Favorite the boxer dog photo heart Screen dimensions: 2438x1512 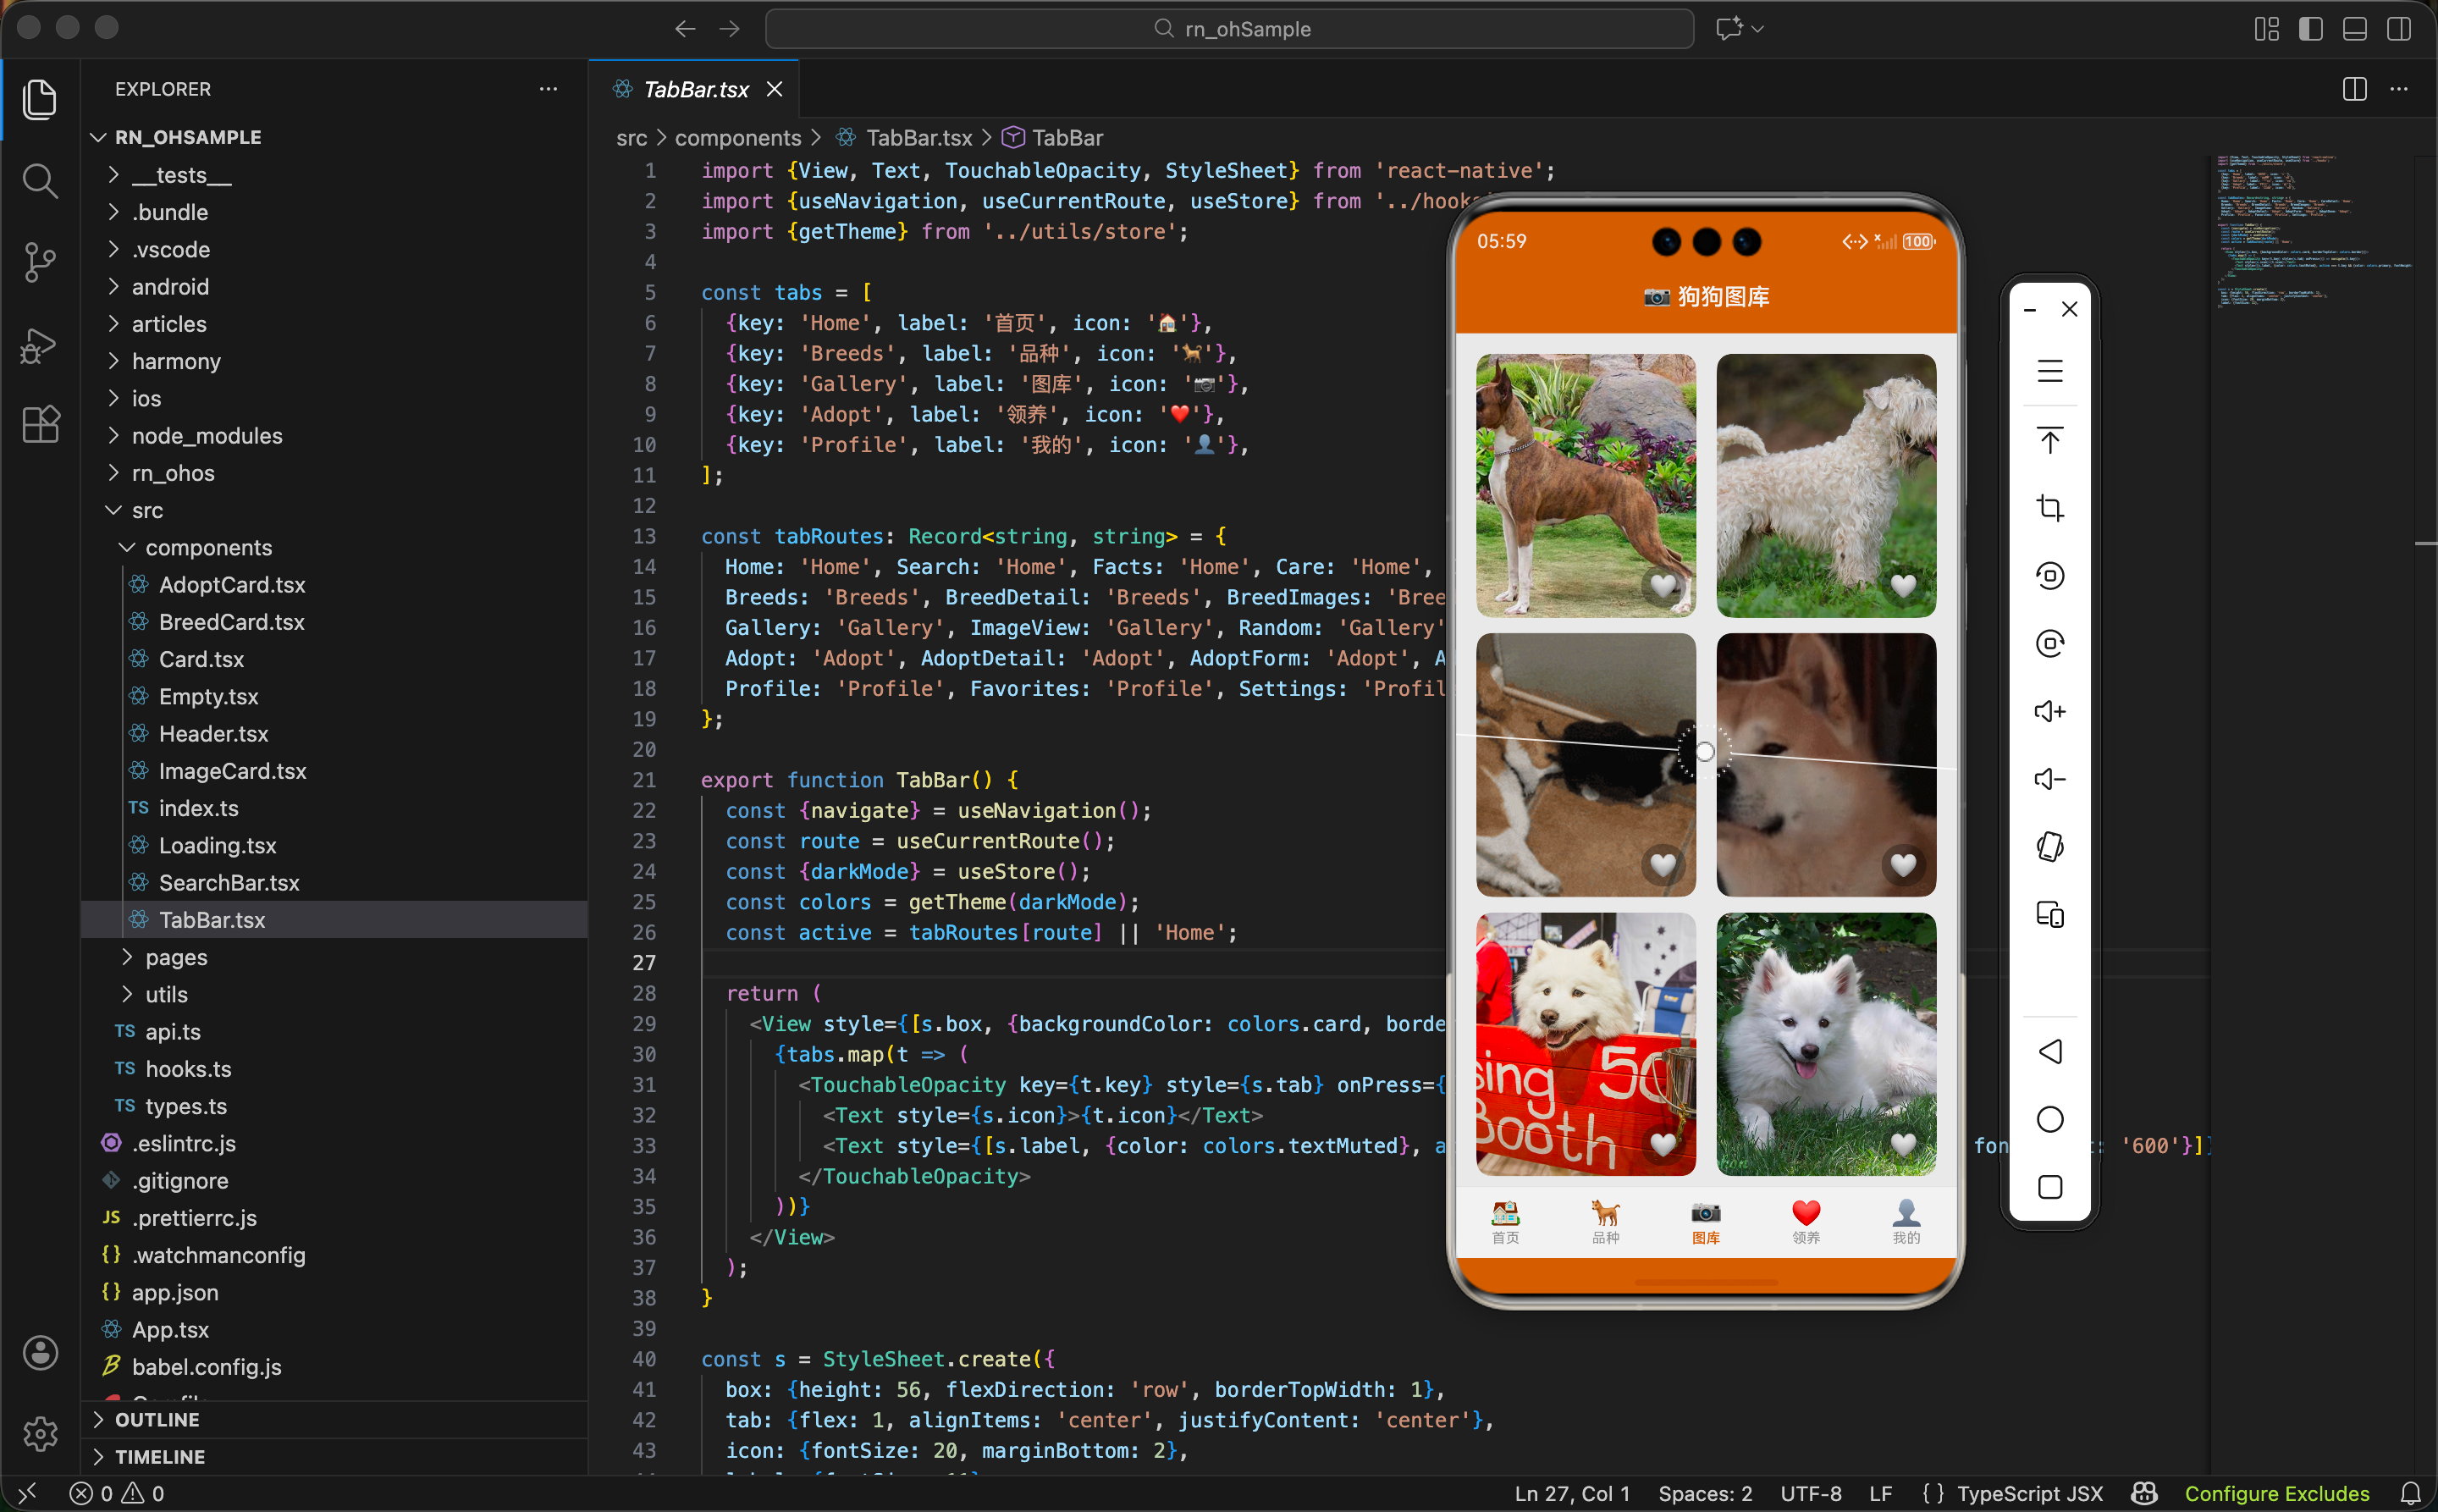[1662, 585]
